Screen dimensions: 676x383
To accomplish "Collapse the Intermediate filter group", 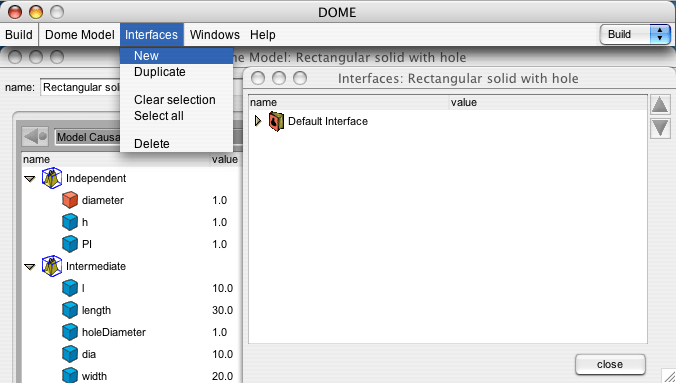I will [29, 267].
